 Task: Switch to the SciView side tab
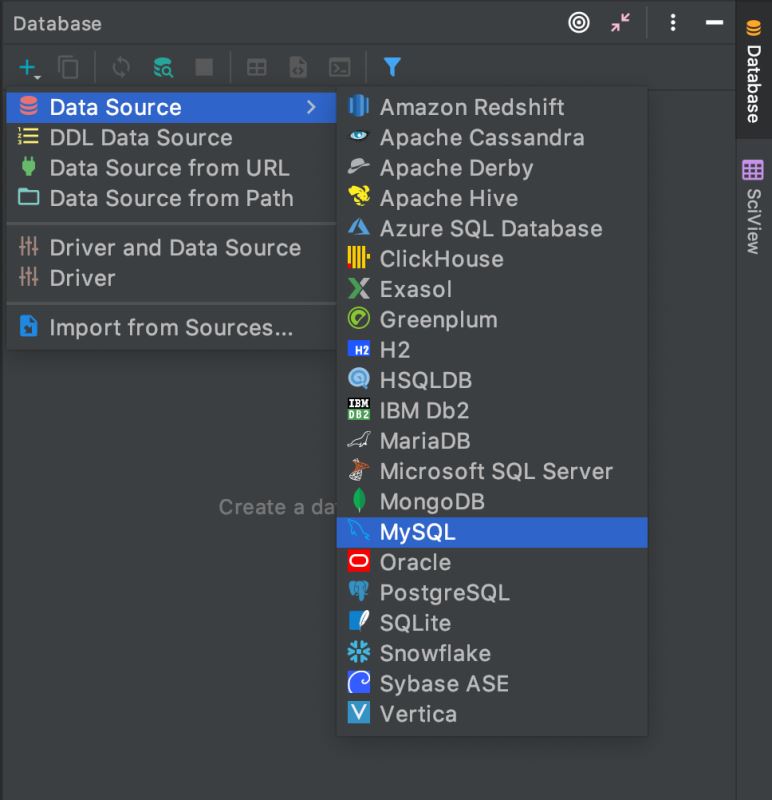(753, 206)
